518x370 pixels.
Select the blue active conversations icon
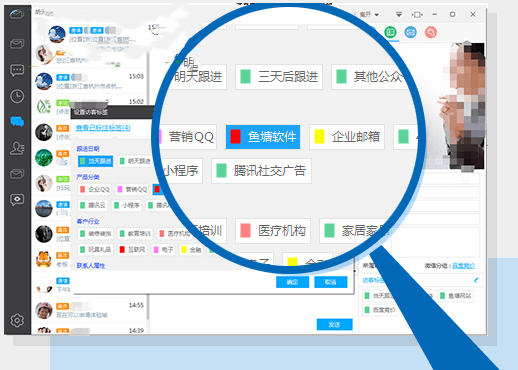(17, 122)
